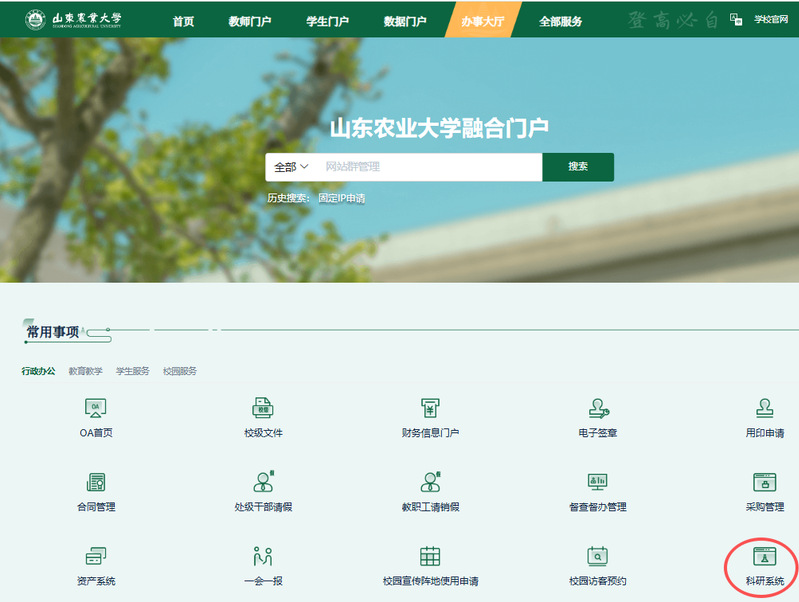Open 教师门户 in the top navigation
The image size is (799, 602).
pyautogui.click(x=250, y=21)
